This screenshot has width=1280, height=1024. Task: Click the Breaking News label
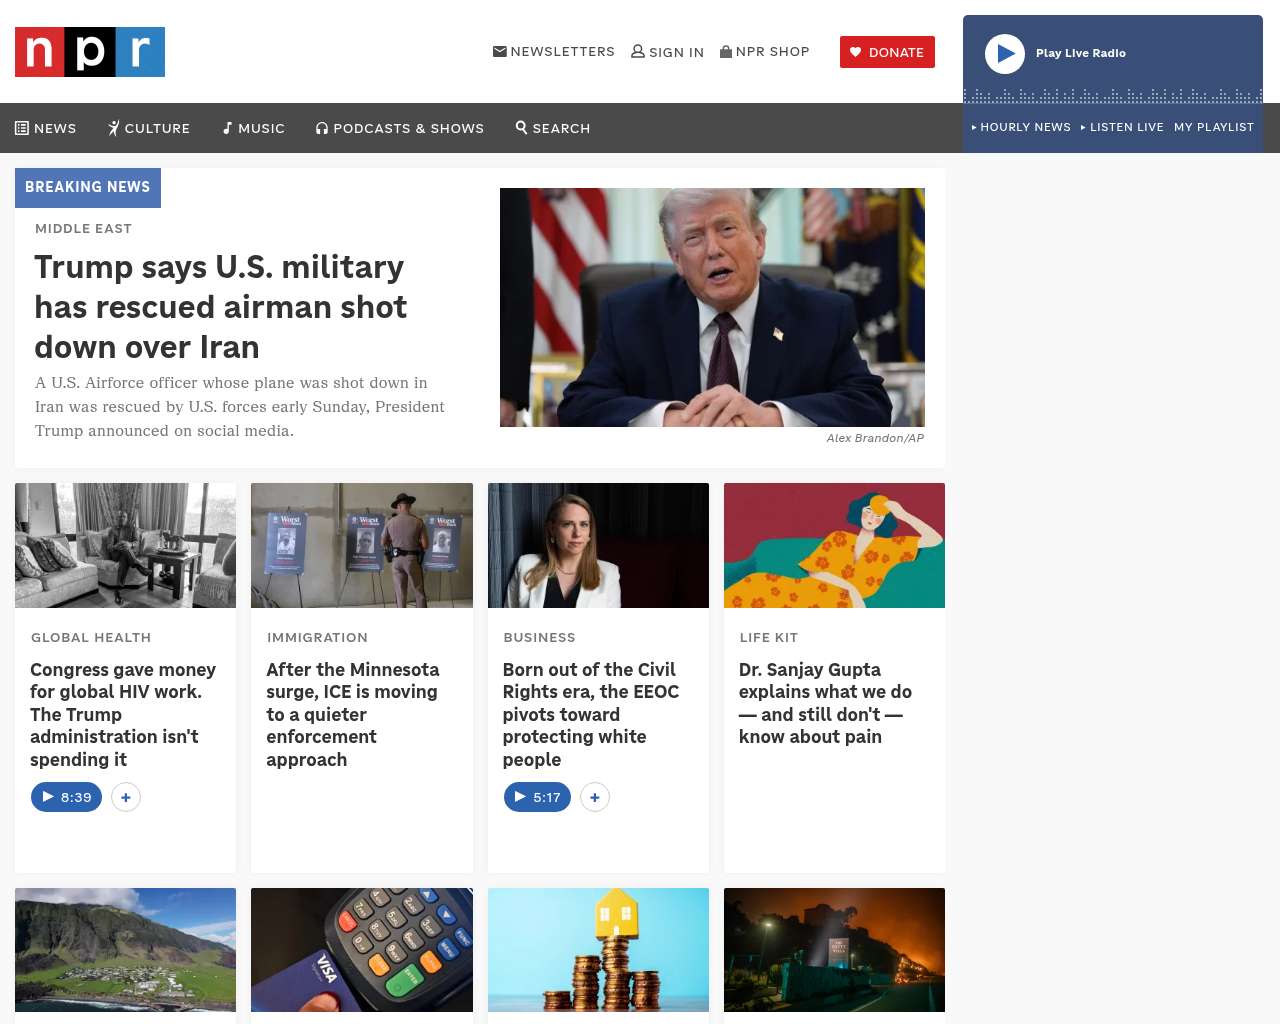(88, 187)
